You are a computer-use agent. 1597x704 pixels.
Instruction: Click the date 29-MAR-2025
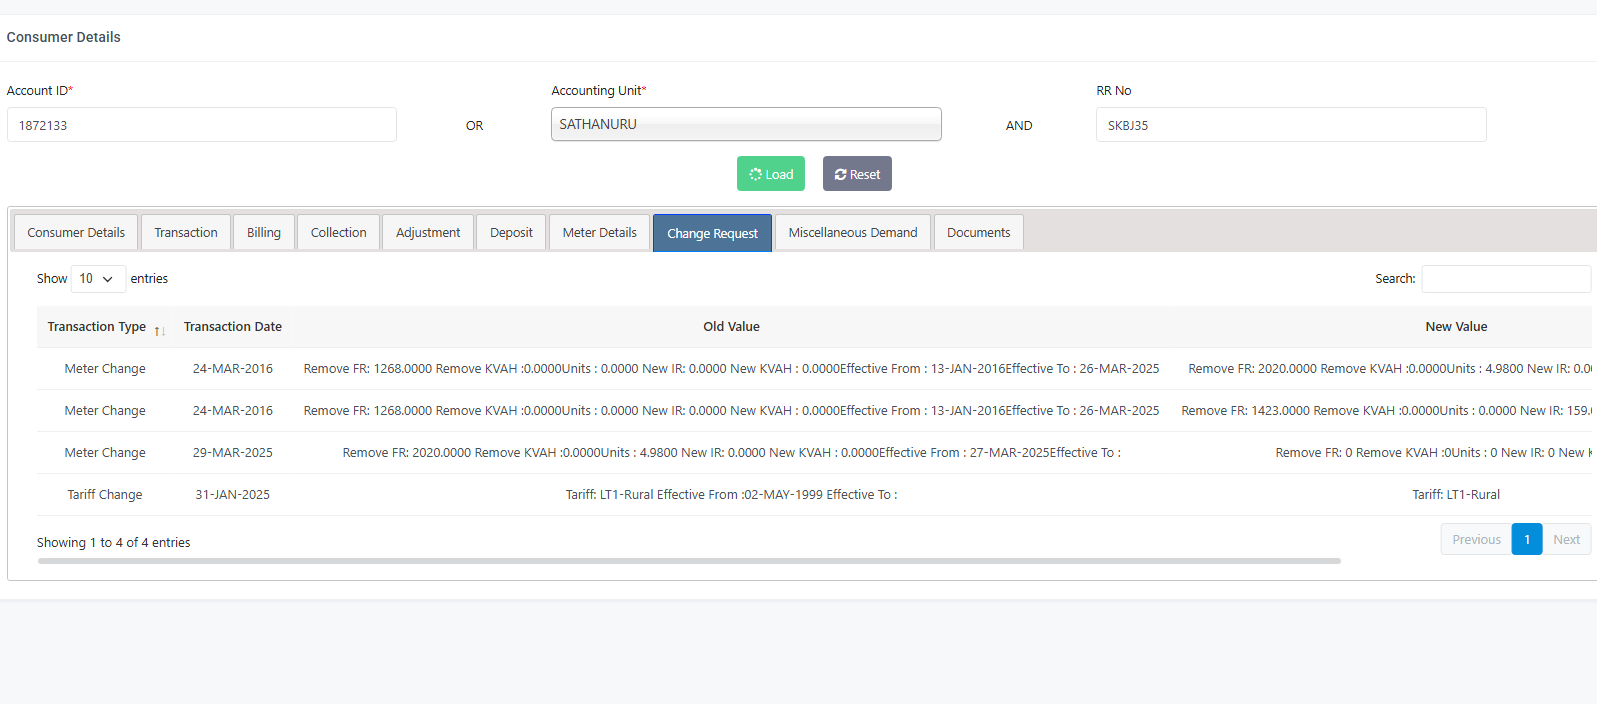[x=233, y=453]
